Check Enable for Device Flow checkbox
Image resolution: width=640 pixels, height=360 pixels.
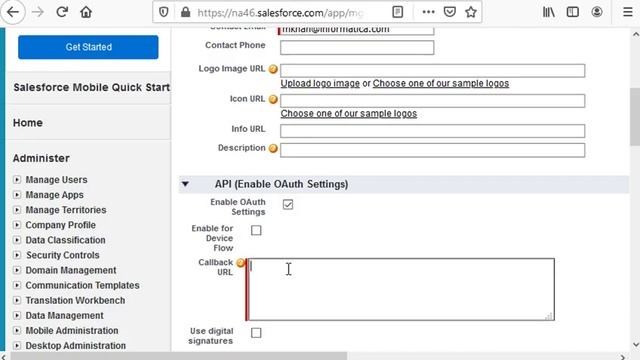pos(256,230)
